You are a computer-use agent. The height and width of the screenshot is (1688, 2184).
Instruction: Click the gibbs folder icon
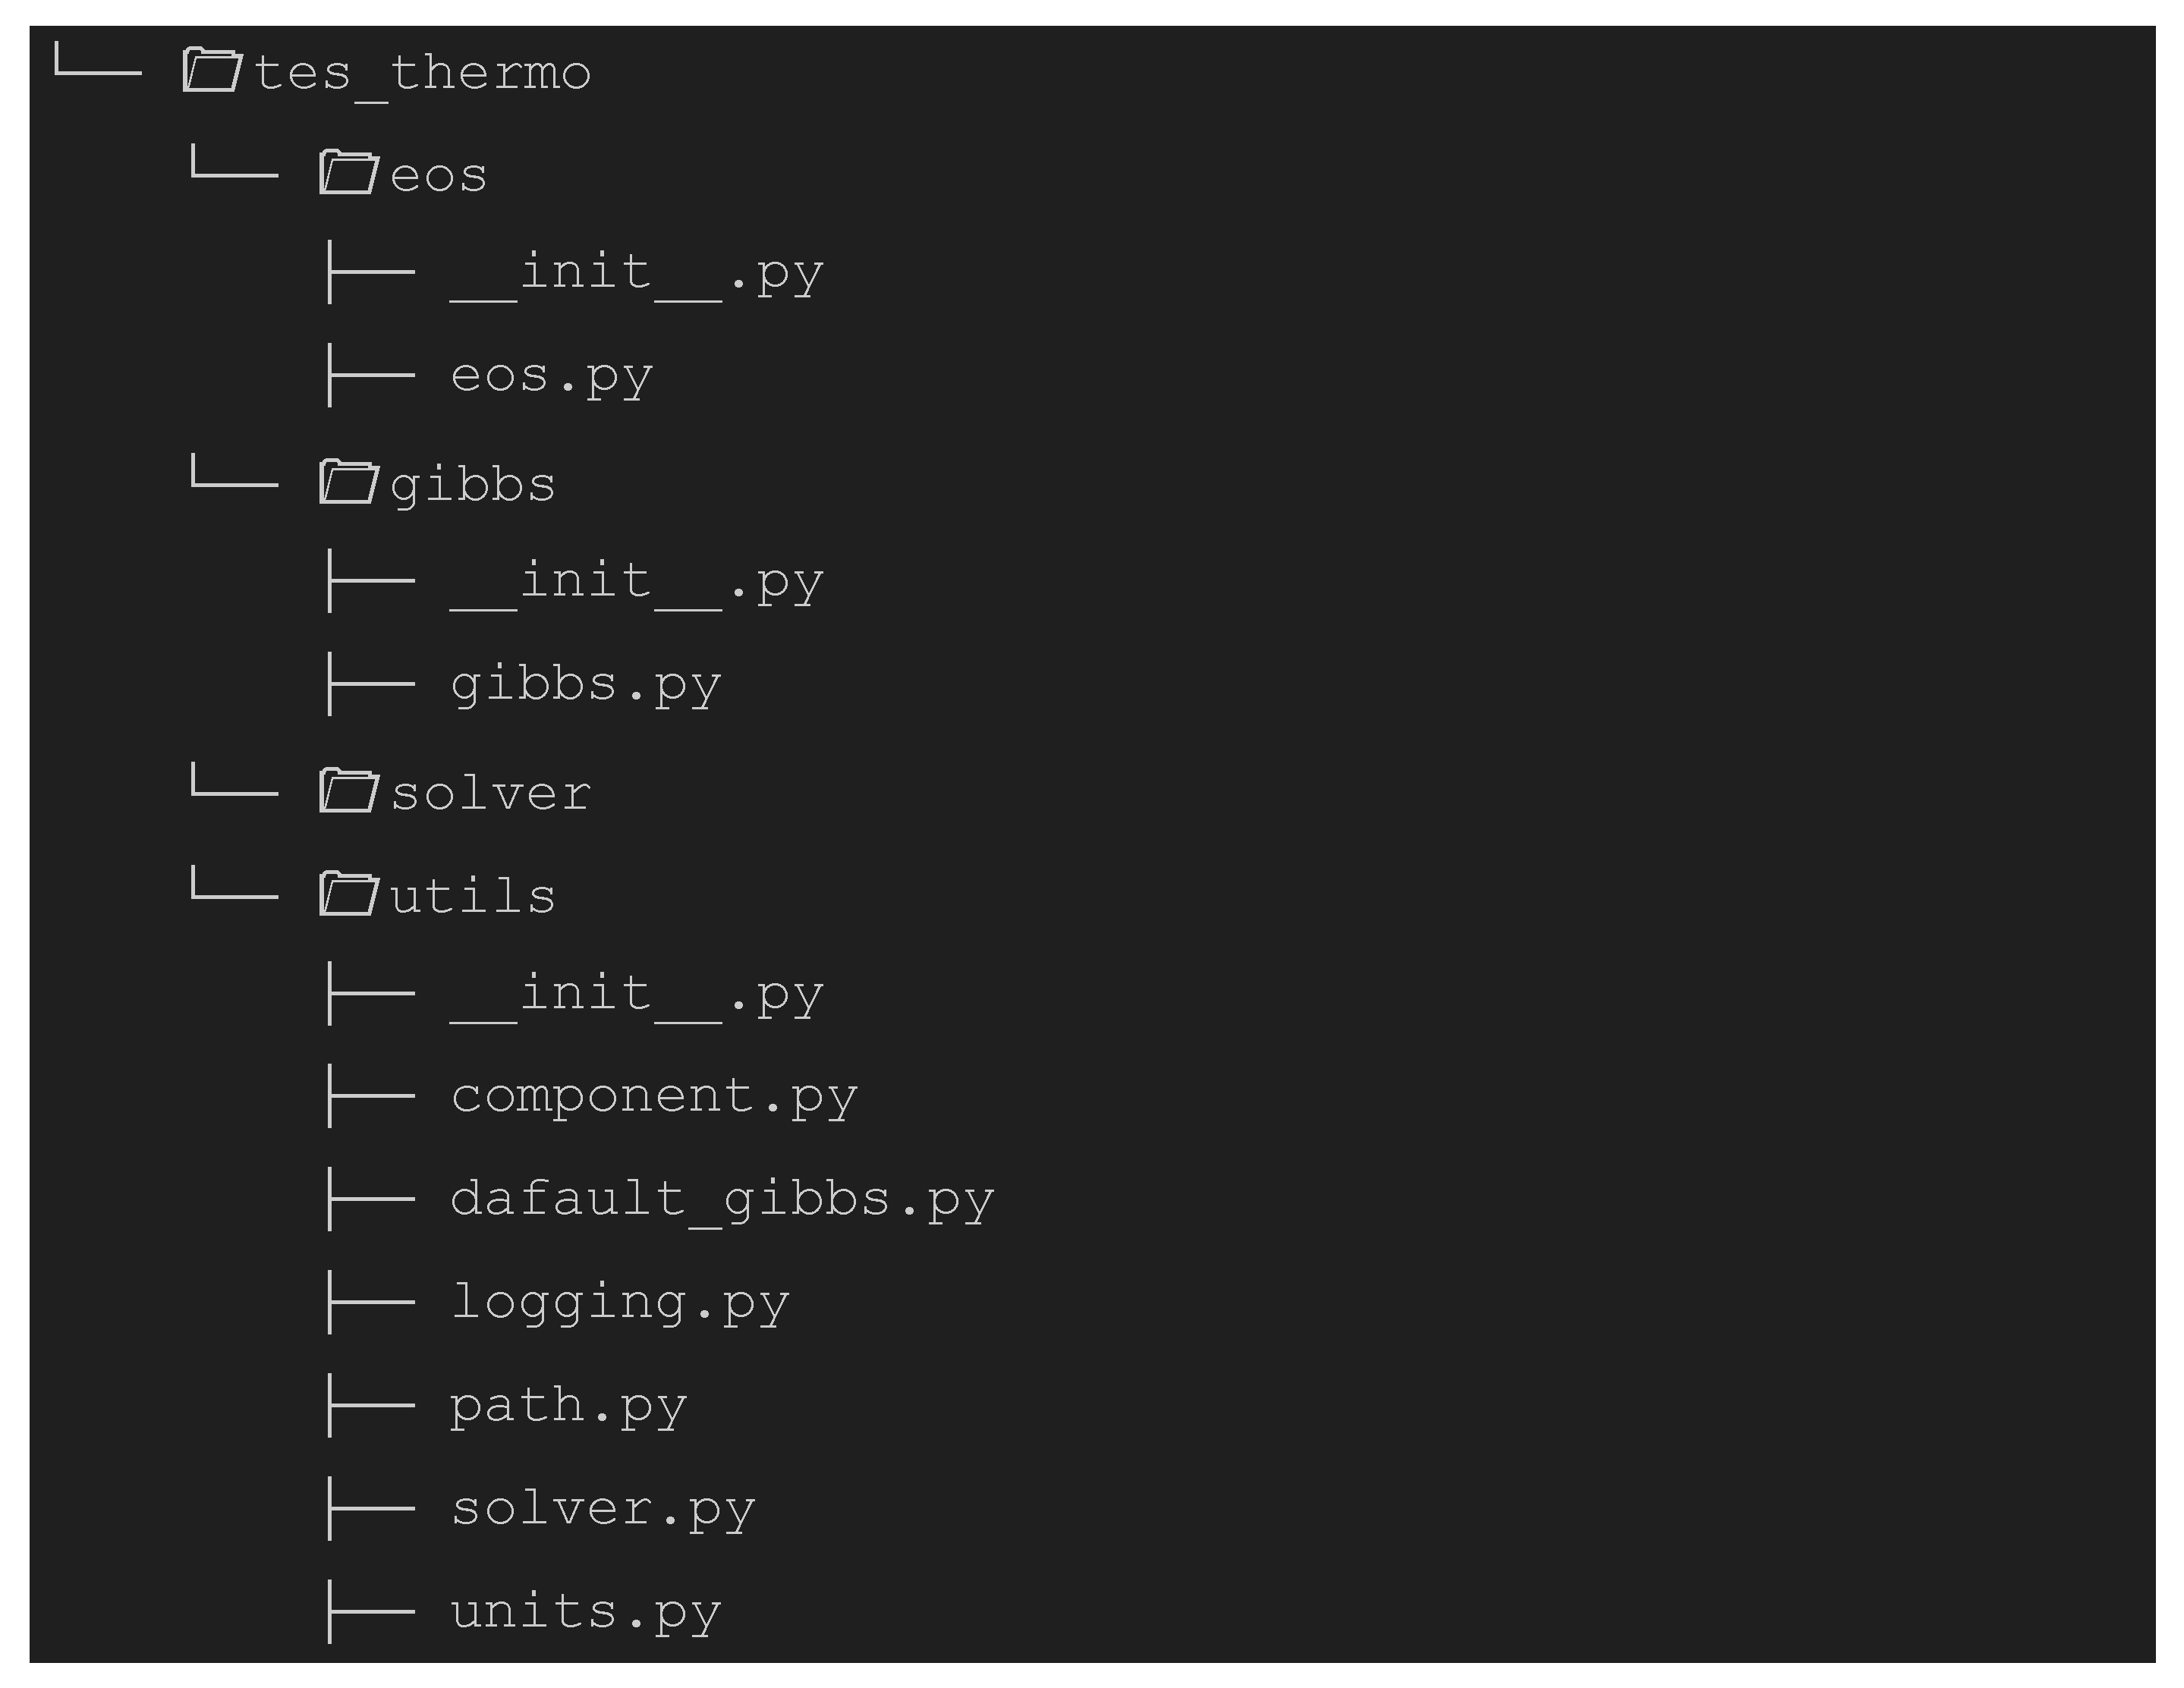click(348, 482)
